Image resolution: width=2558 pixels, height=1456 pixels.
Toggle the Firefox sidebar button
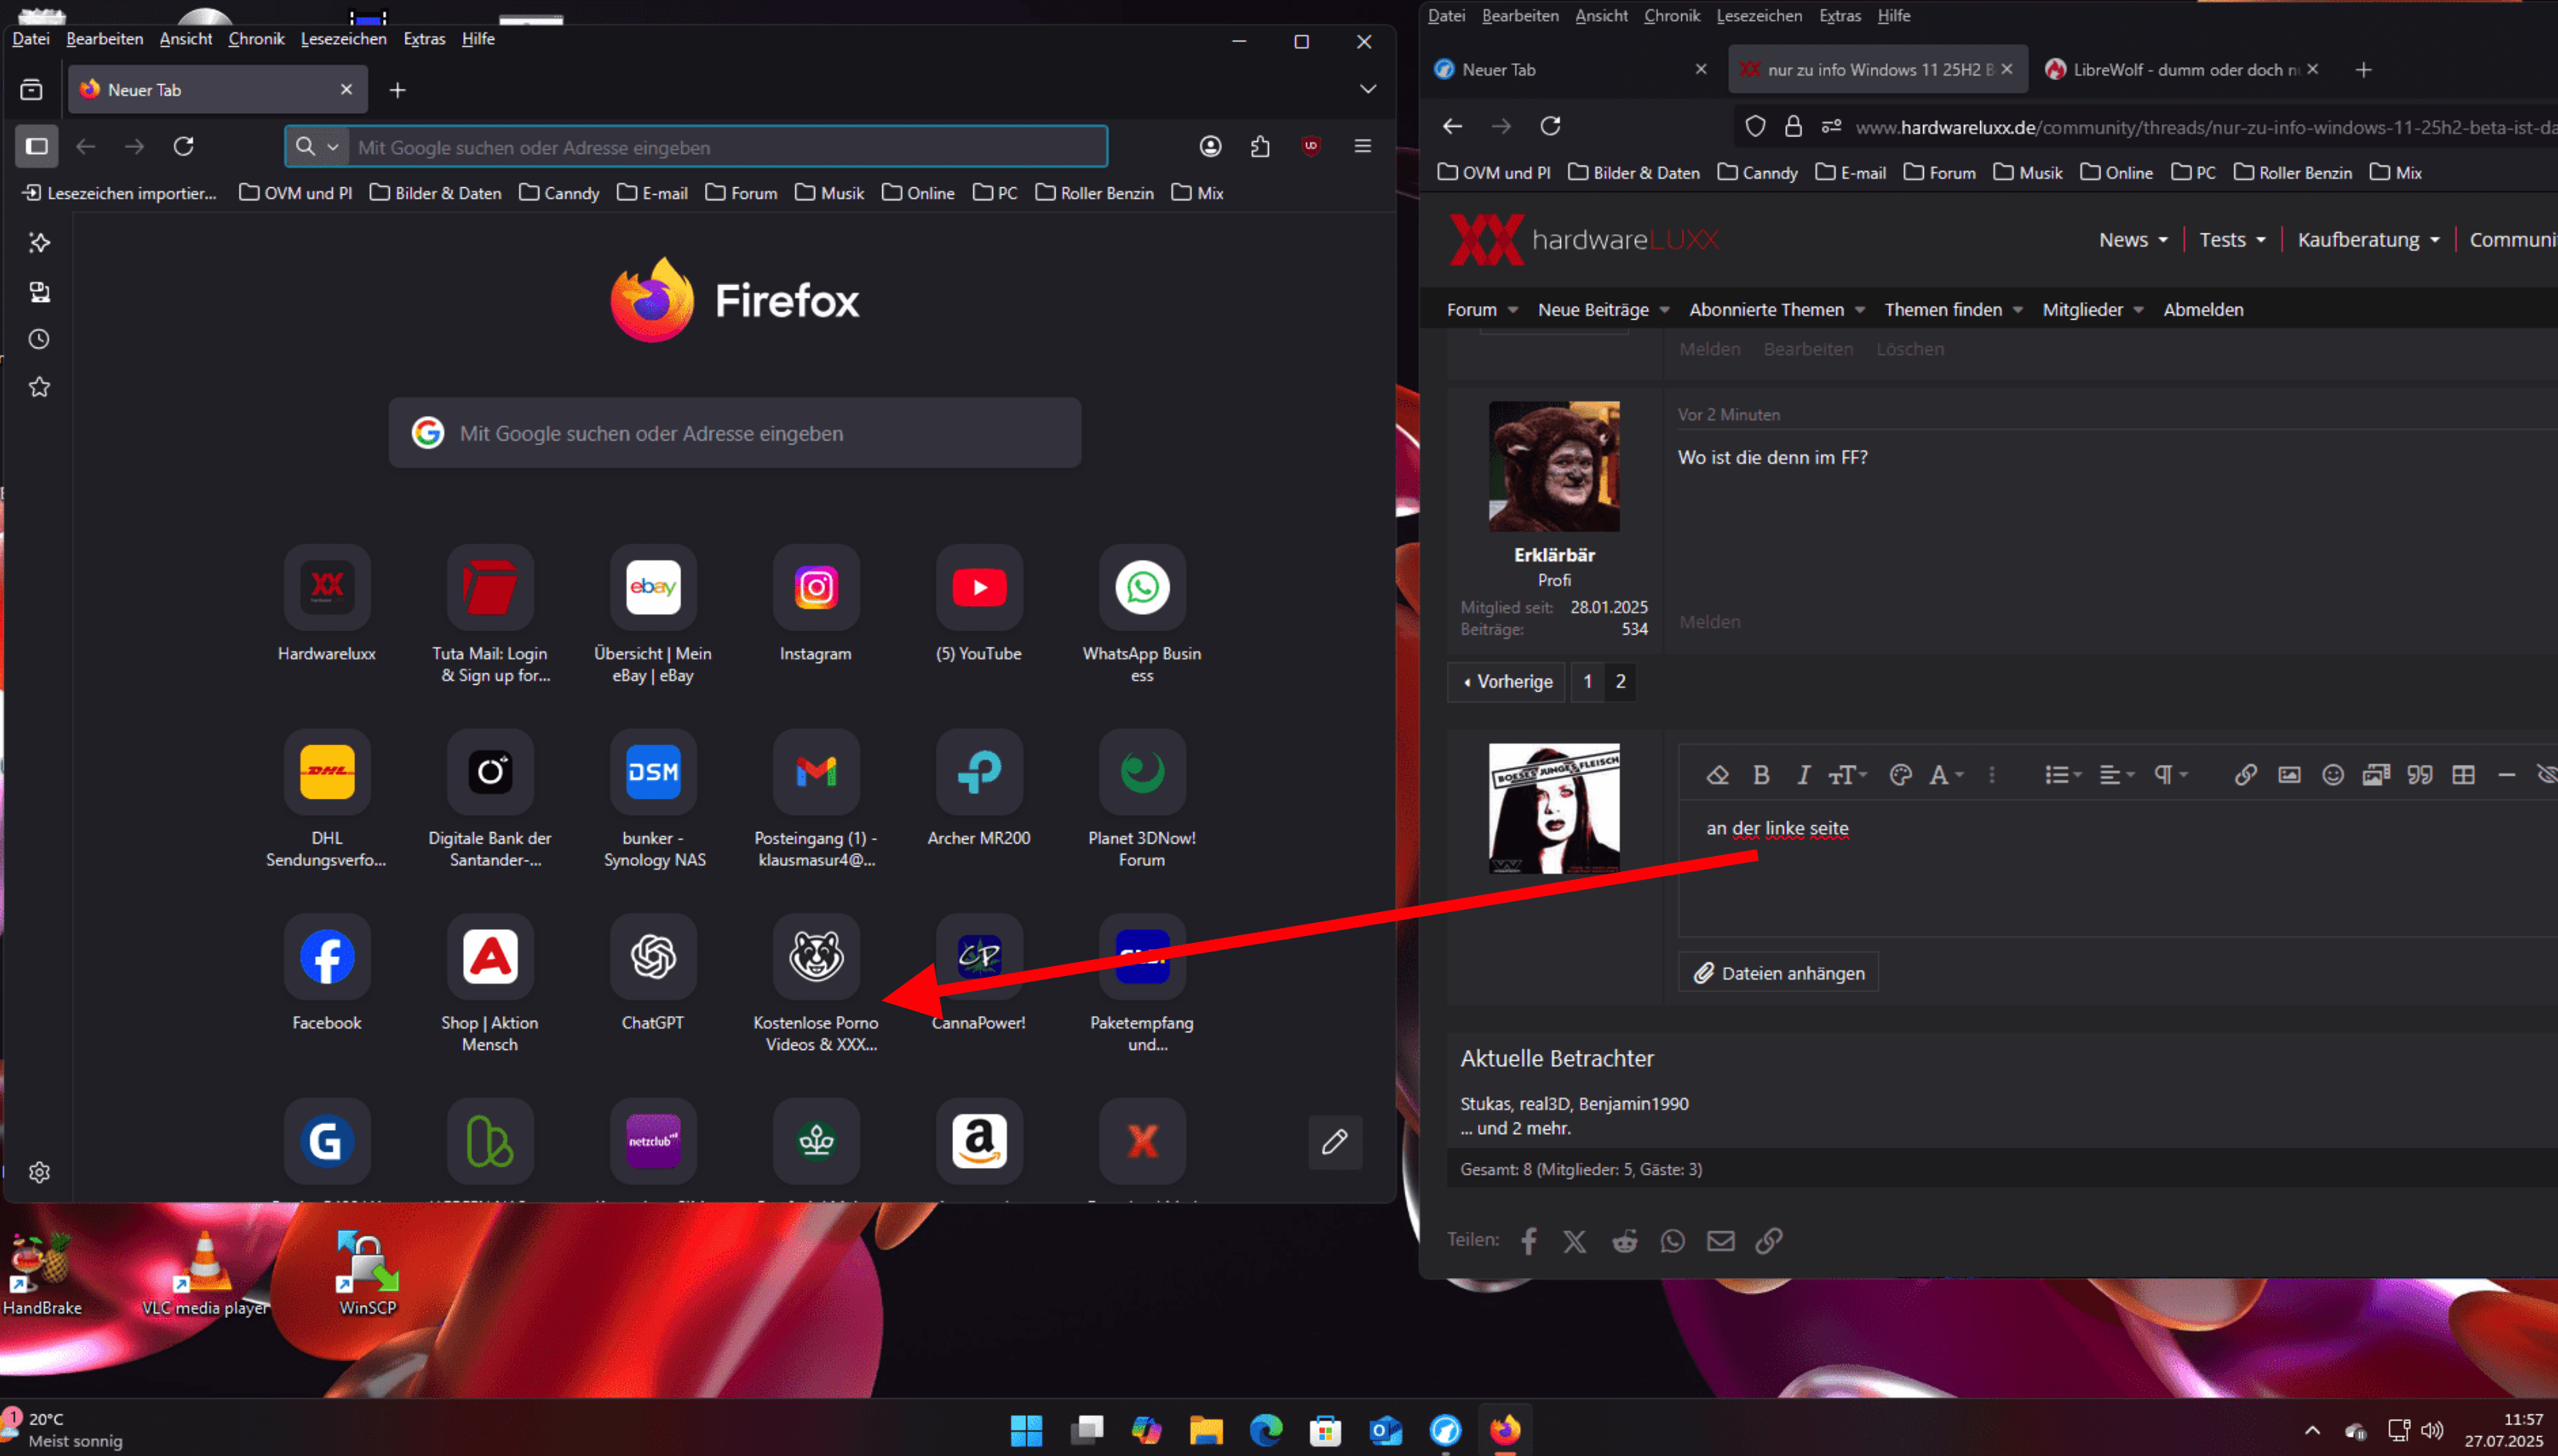click(x=36, y=146)
